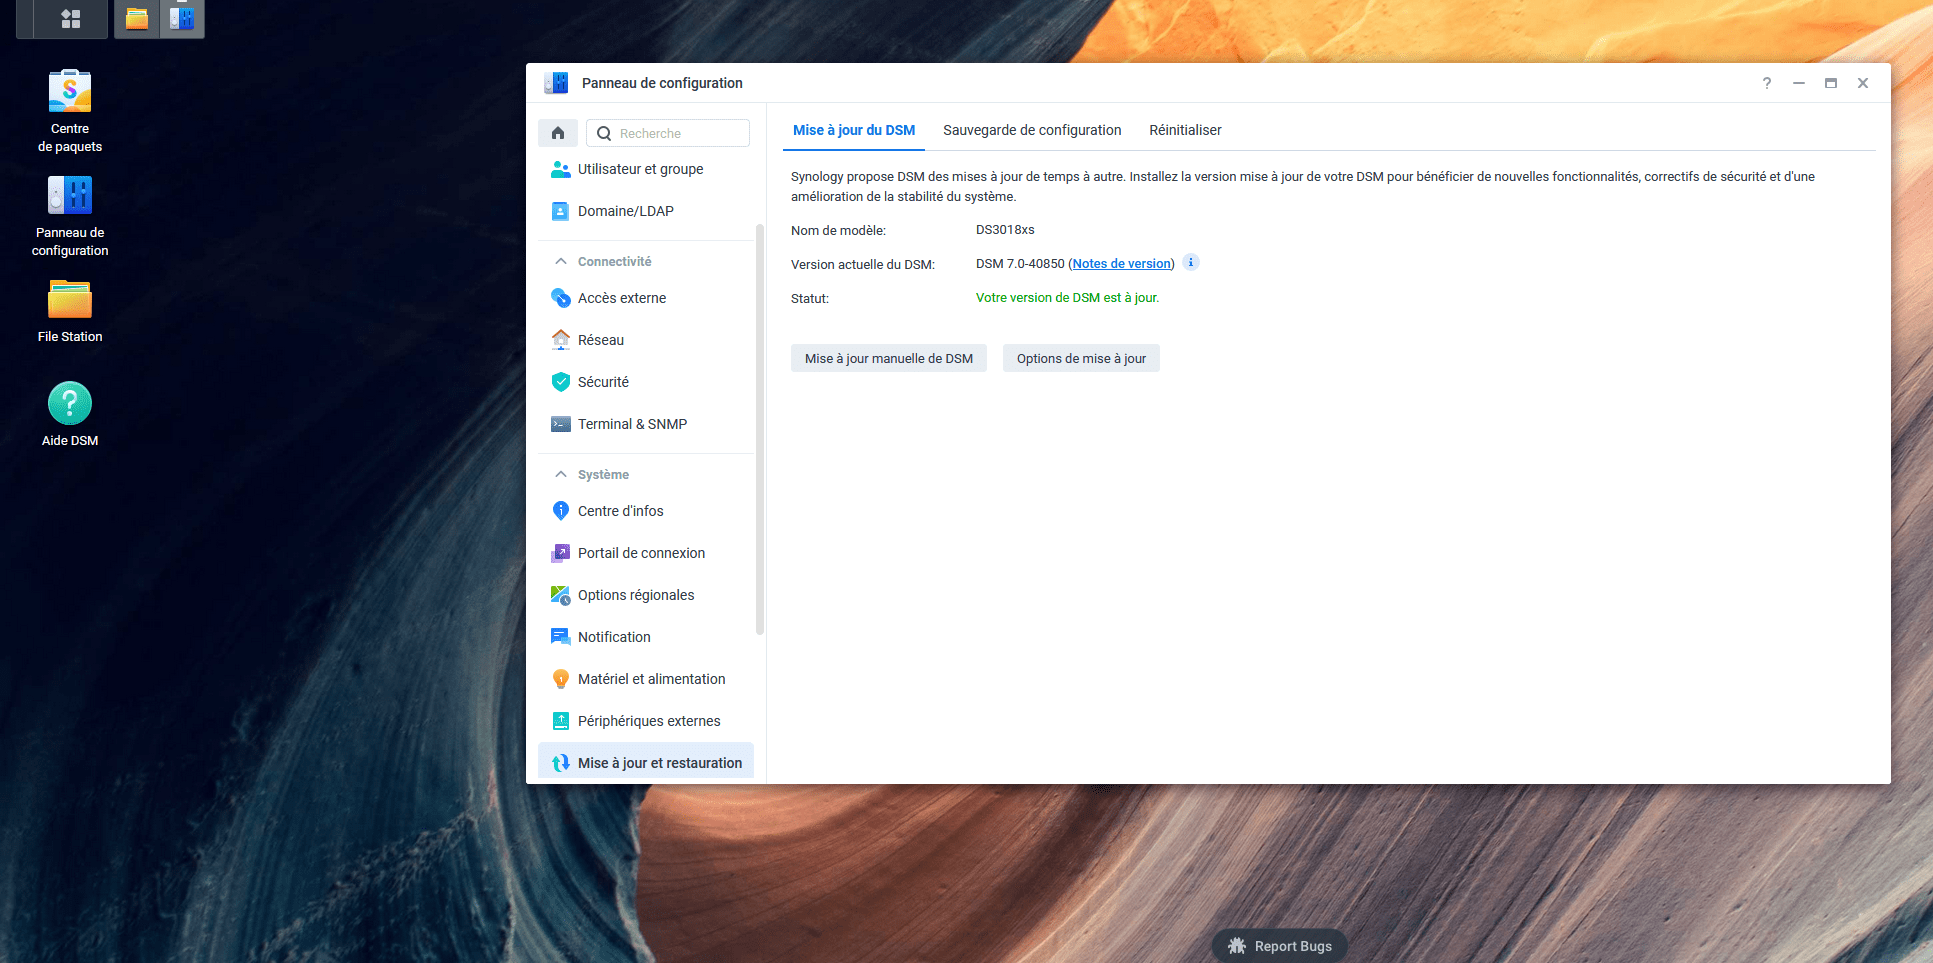
Task: Click Mise à jour manuelle de DSM
Action: [888, 357]
